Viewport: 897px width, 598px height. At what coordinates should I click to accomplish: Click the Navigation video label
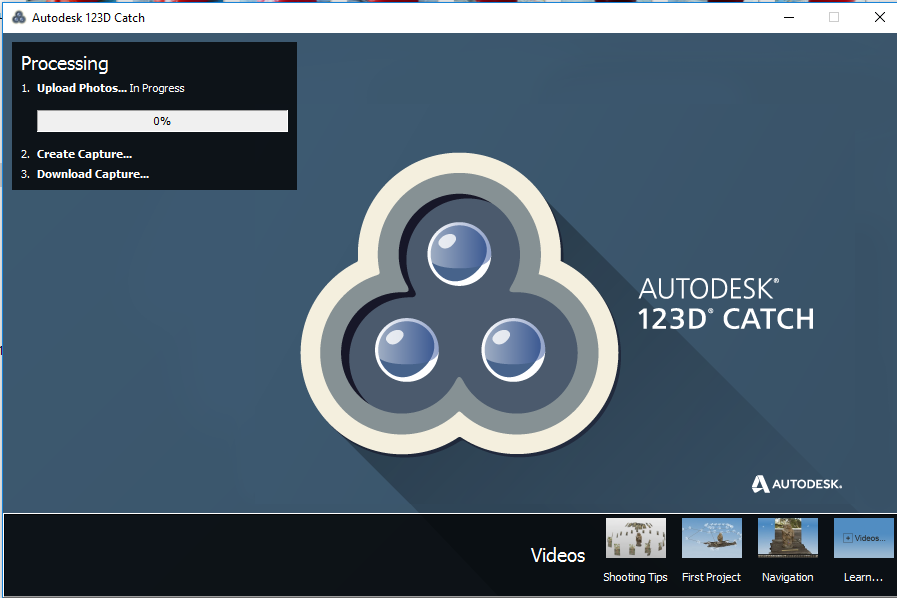(x=788, y=577)
